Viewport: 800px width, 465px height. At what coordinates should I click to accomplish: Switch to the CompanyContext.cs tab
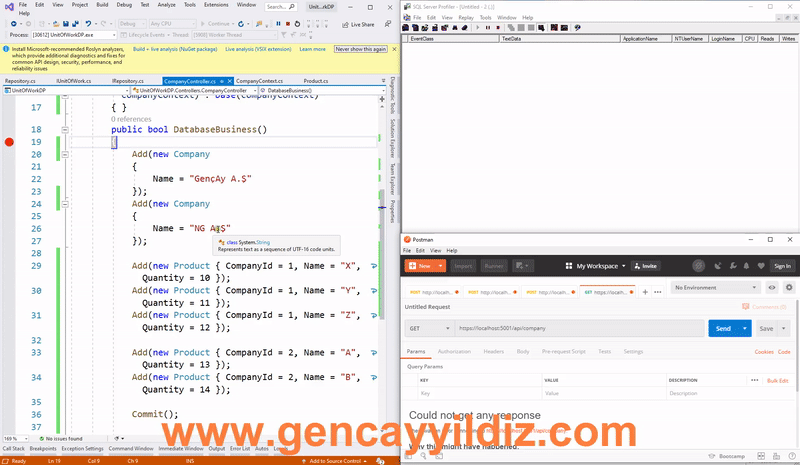pos(260,80)
